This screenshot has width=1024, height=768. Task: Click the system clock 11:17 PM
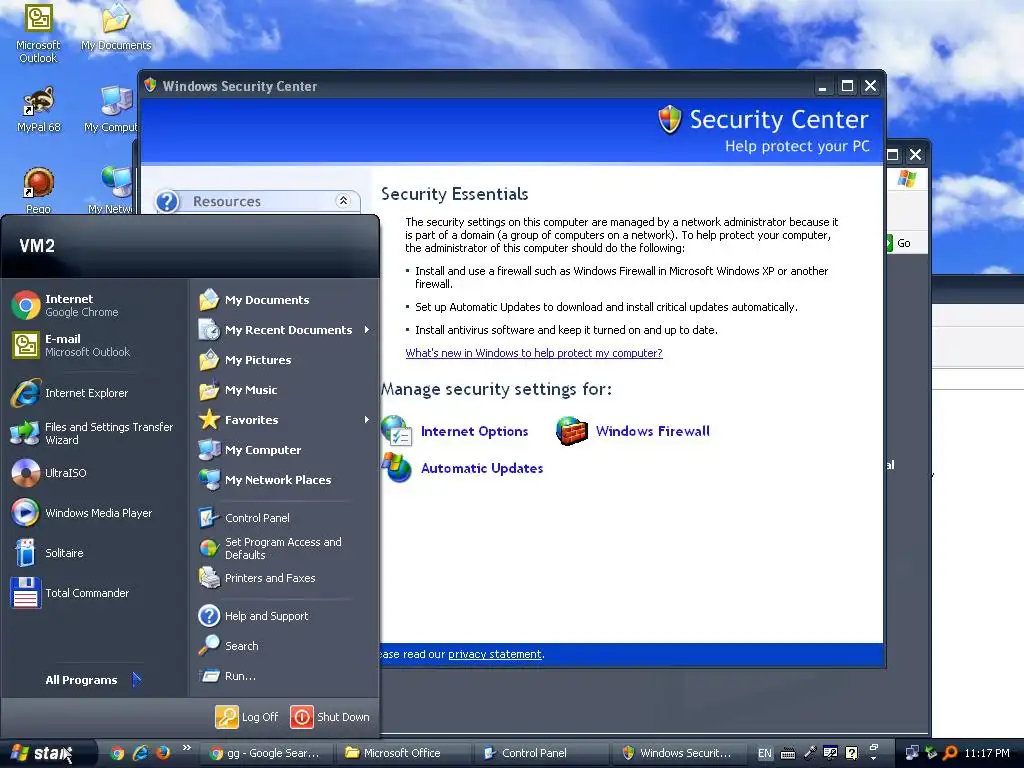987,753
